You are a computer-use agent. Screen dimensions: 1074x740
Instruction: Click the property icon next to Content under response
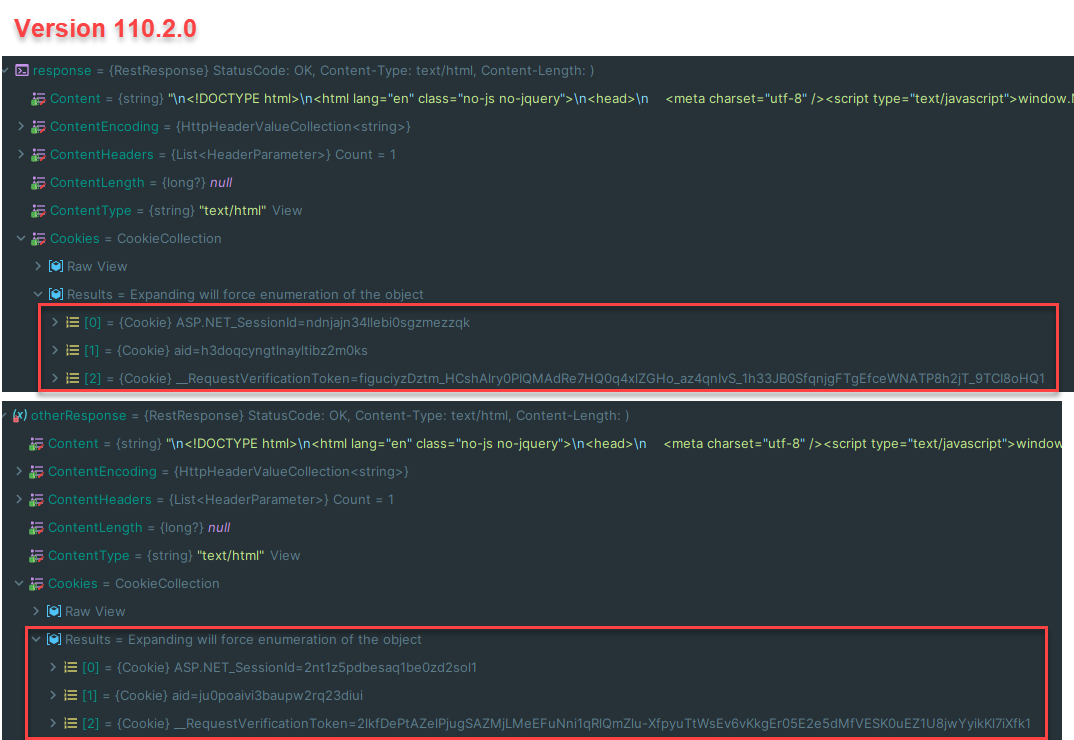[37, 98]
